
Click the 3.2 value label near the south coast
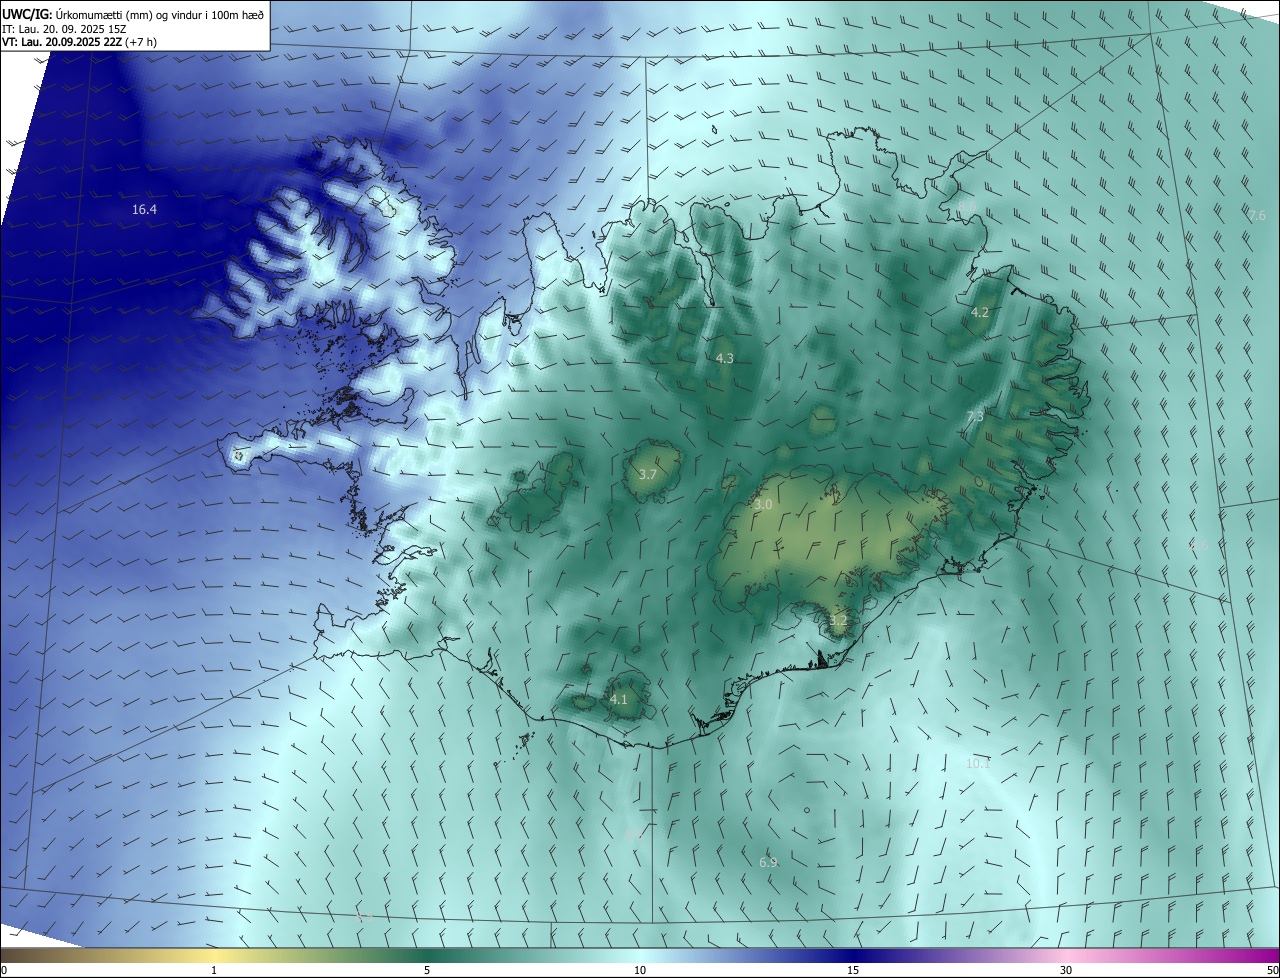(838, 621)
